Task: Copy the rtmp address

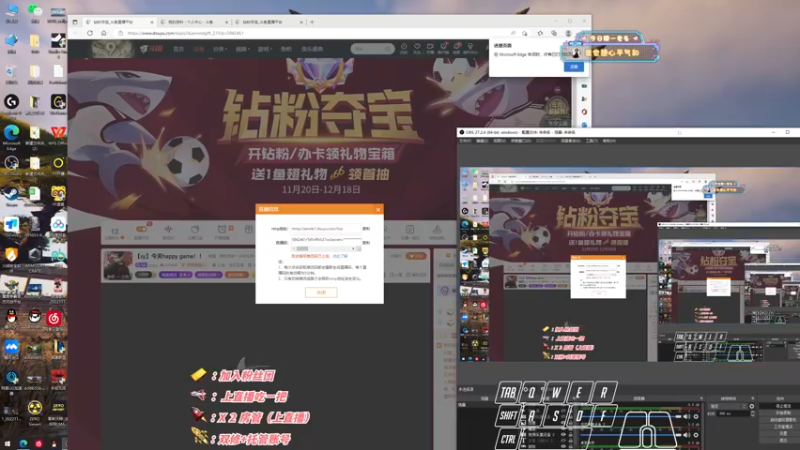Action: pyautogui.click(x=366, y=229)
